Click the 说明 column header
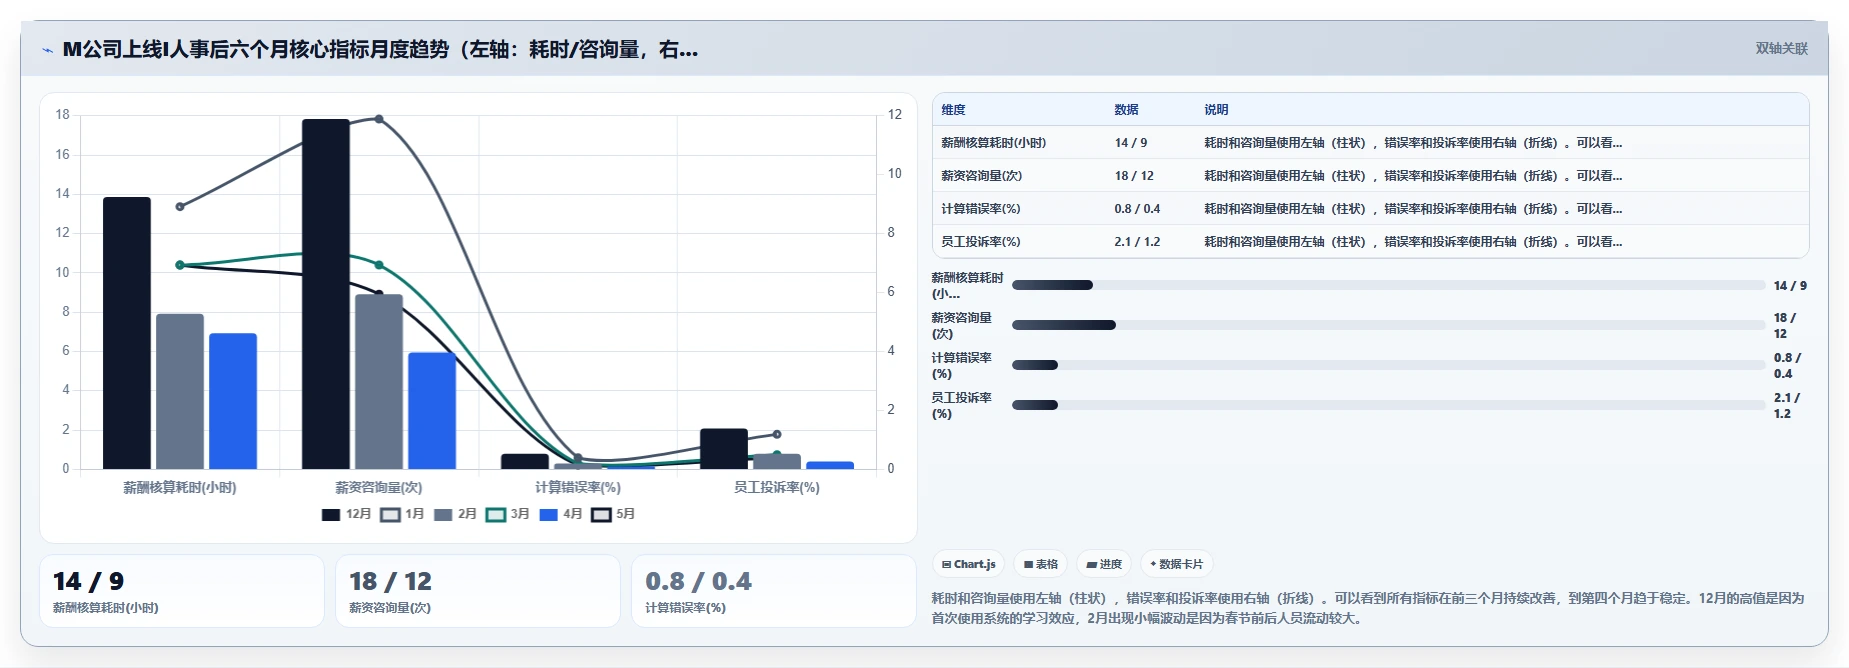The height and width of the screenshot is (668, 1849). (x=1216, y=110)
